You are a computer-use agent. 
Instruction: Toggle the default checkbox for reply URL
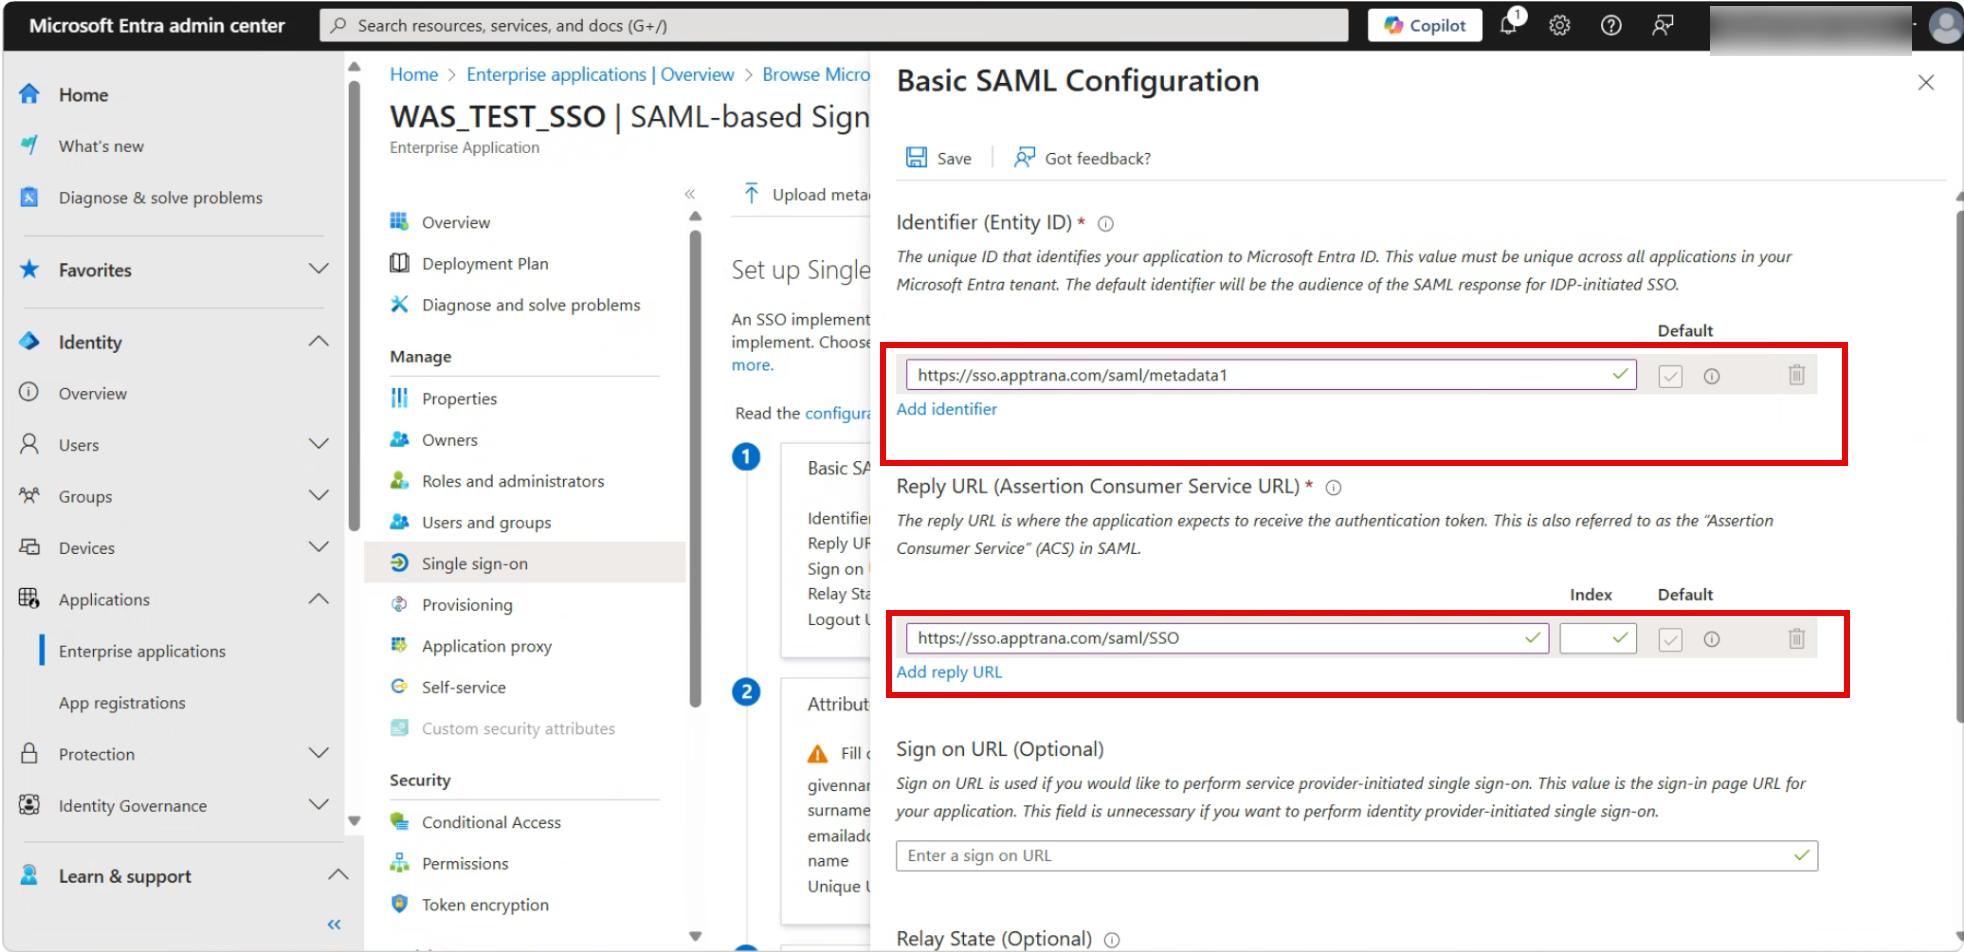tap(1670, 639)
